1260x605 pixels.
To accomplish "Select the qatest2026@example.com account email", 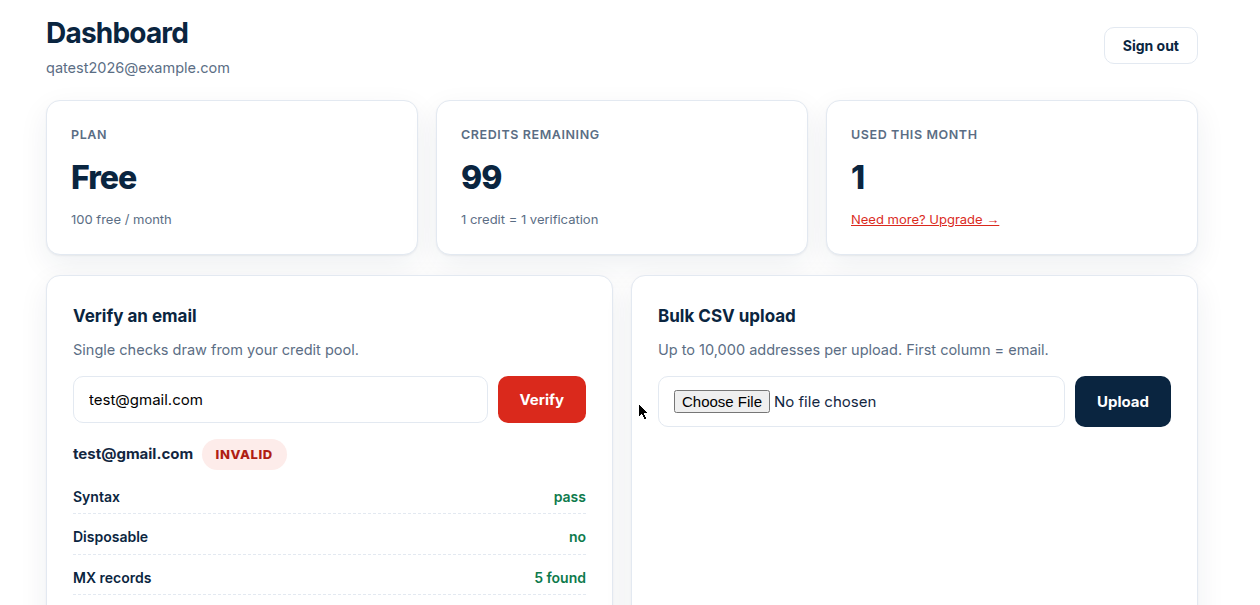I will tap(138, 68).
